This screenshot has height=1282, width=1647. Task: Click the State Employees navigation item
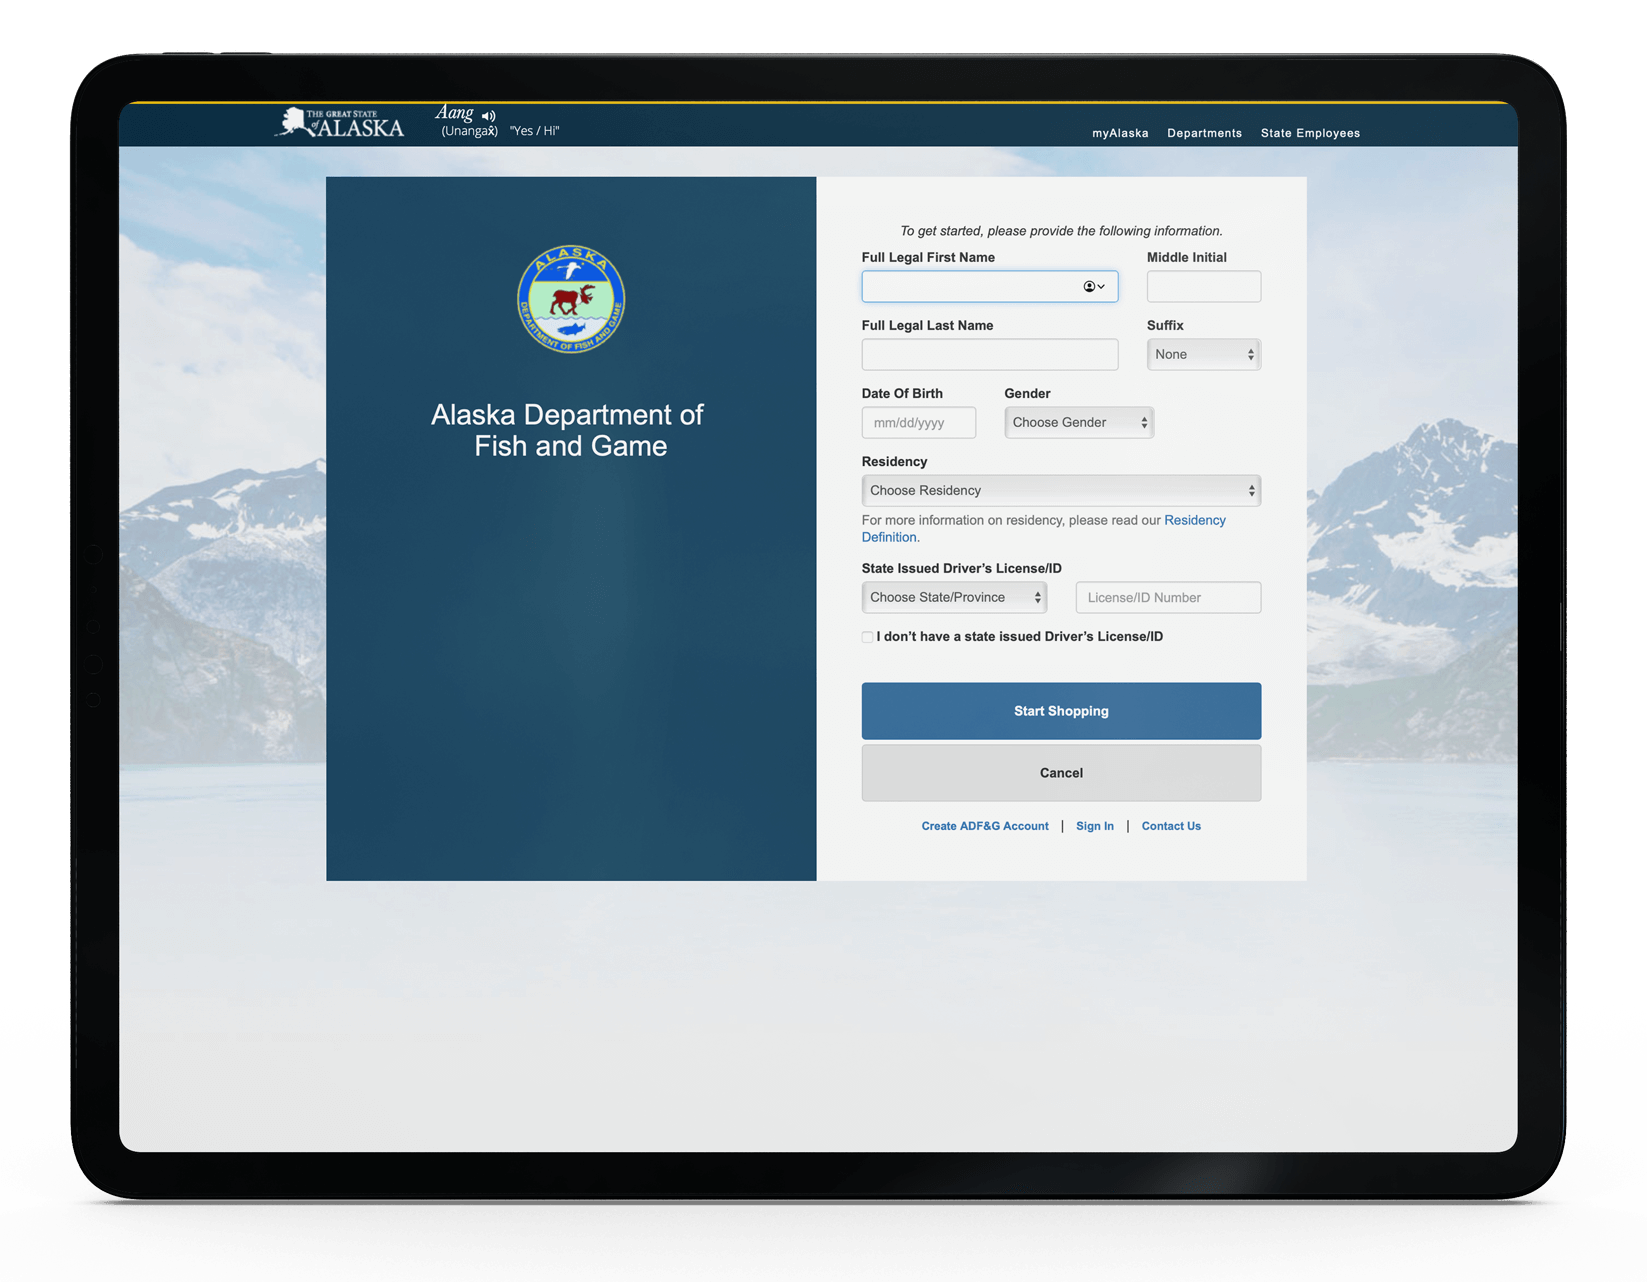pos(1310,132)
